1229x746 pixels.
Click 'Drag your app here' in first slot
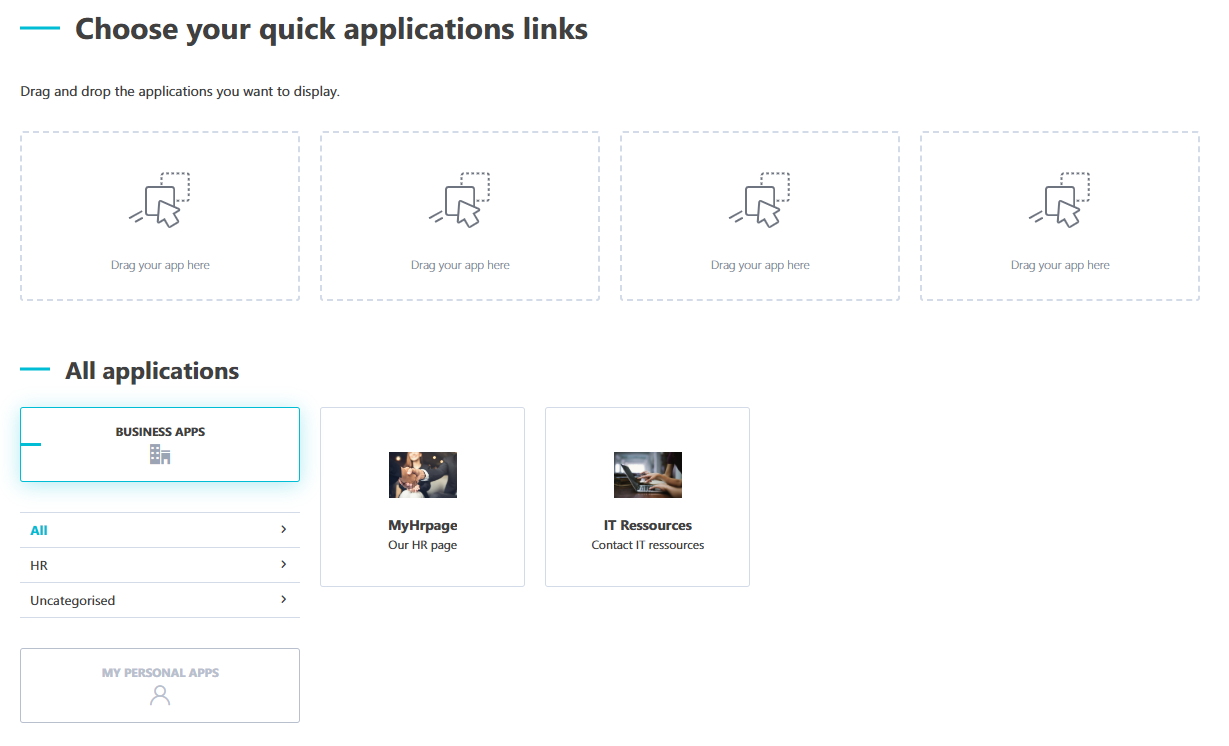coord(160,265)
